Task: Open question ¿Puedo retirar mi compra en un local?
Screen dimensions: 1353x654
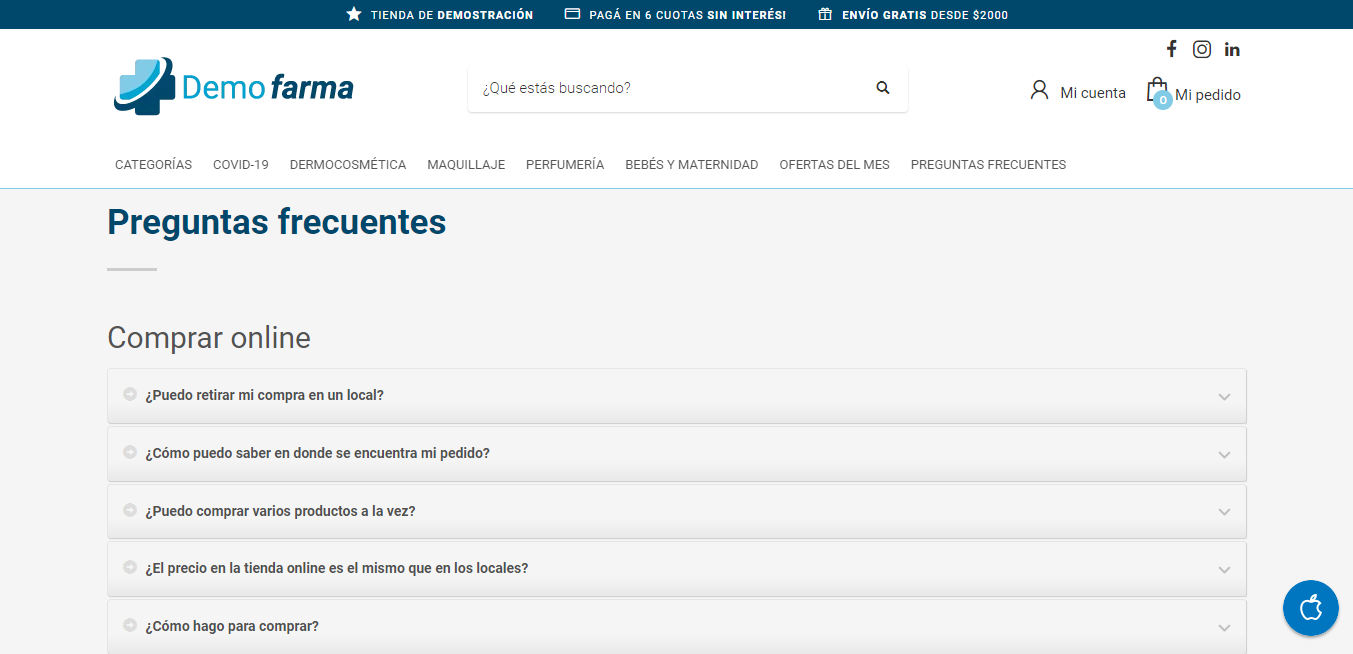Action: tap(677, 395)
